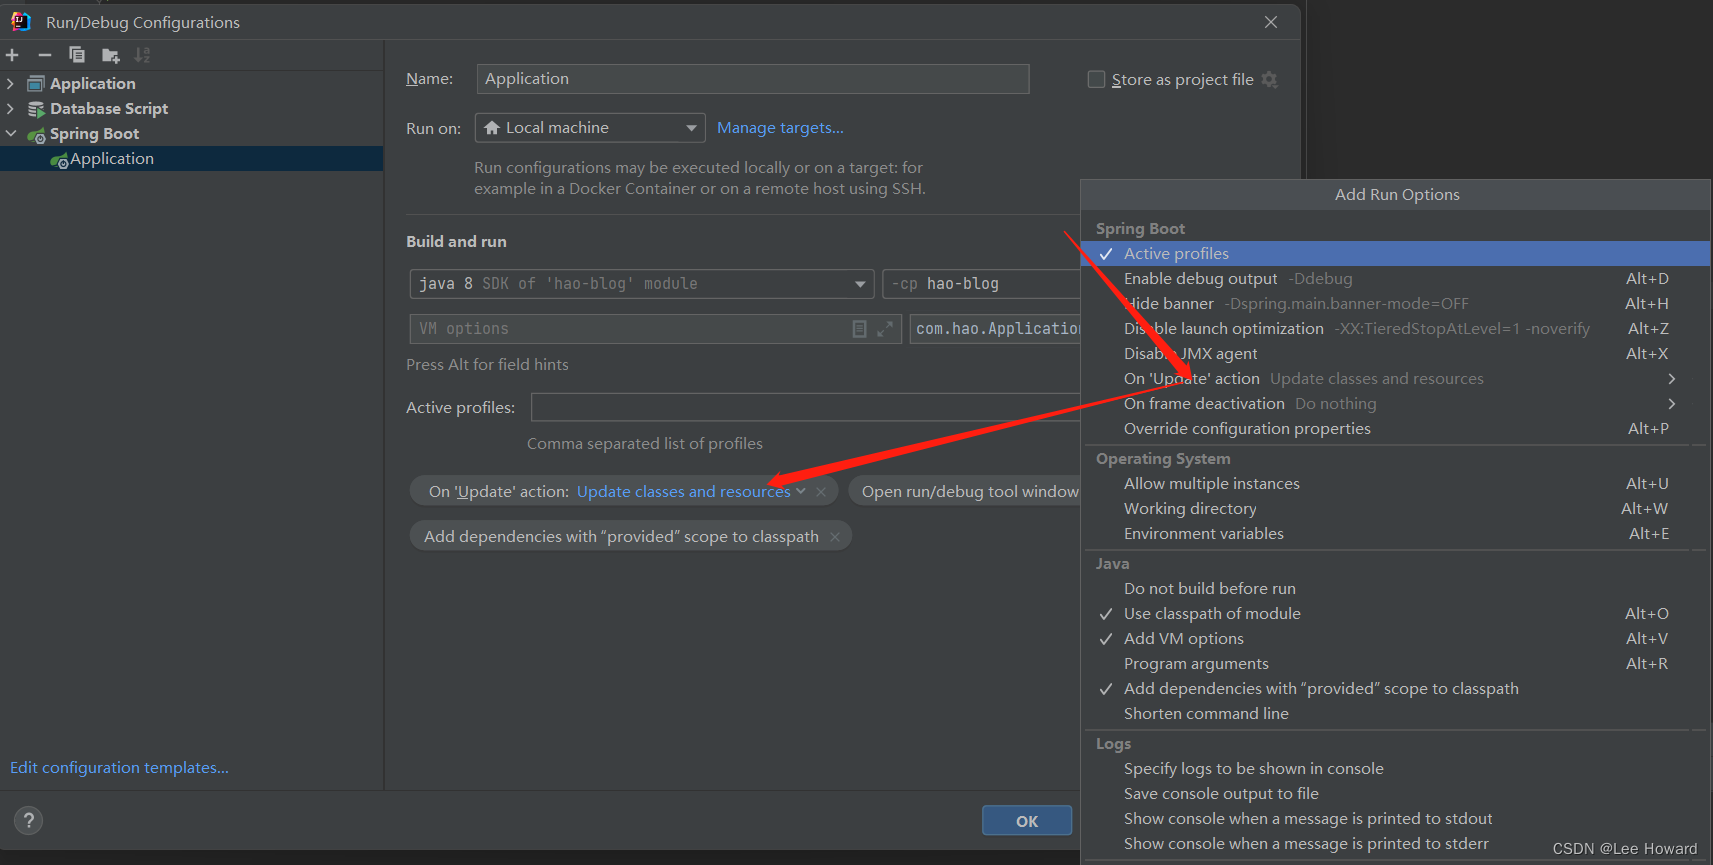Click the Add New Configuration plus icon
Image resolution: width=1713 pixels, height=865 pixels.
(12, 55)
